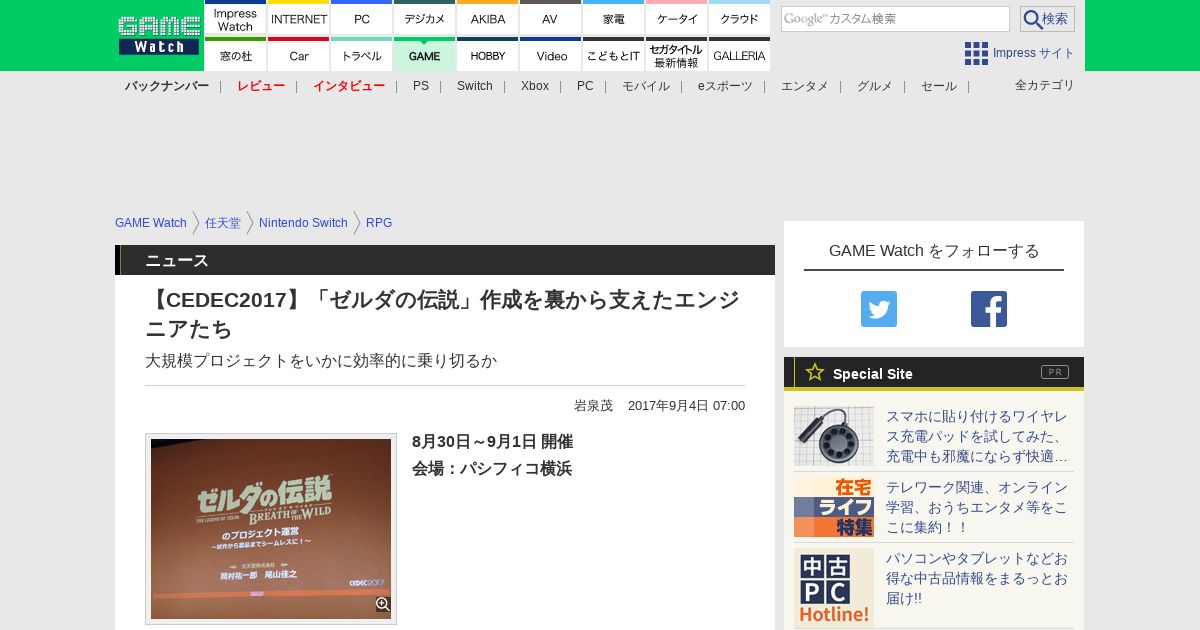Open the Impress Watch site tab
The image size is (1200, 630).
click(x=235, y=18)
